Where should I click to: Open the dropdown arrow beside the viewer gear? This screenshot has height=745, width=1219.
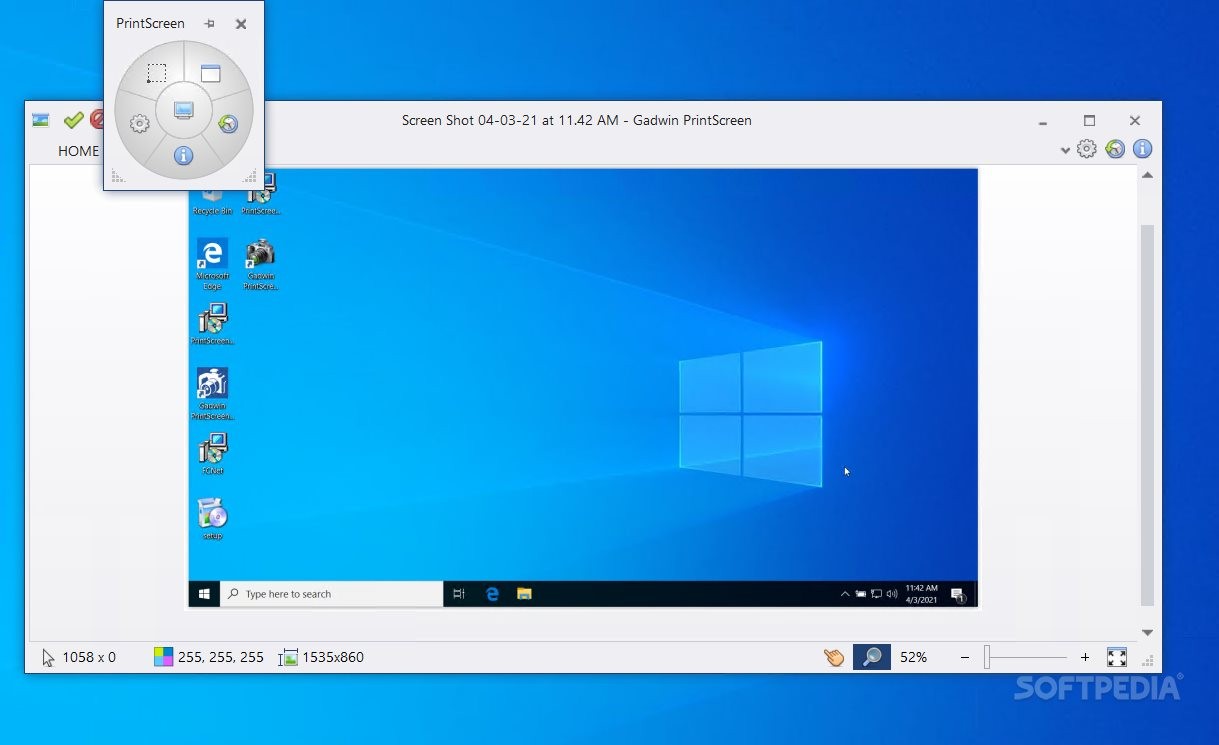click(1065, 150)
